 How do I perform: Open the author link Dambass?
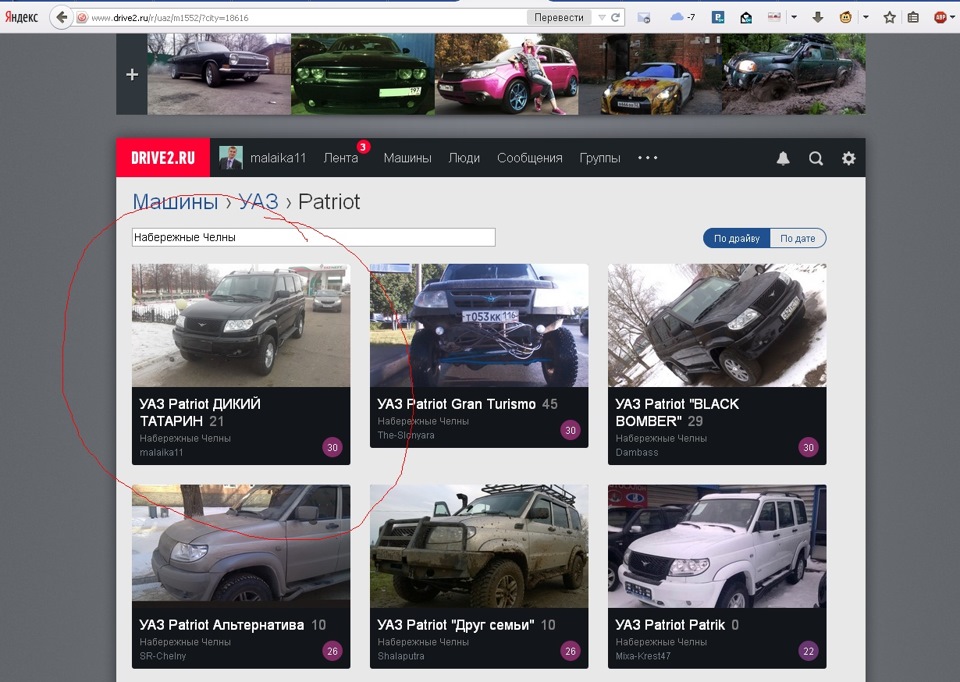tap(637, 452)
